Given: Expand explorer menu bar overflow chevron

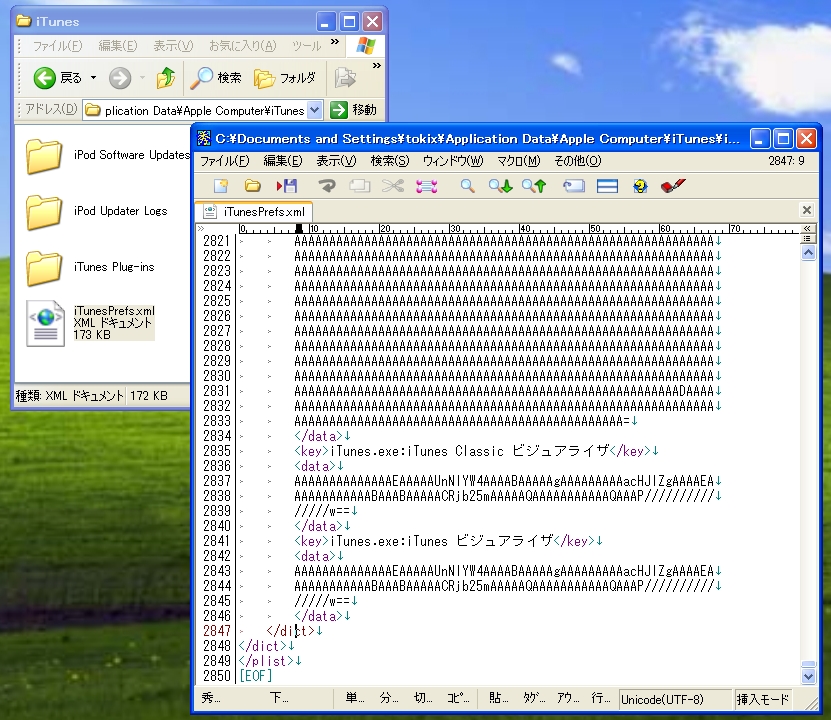Looking at the screenshot, I should (335, 41).
